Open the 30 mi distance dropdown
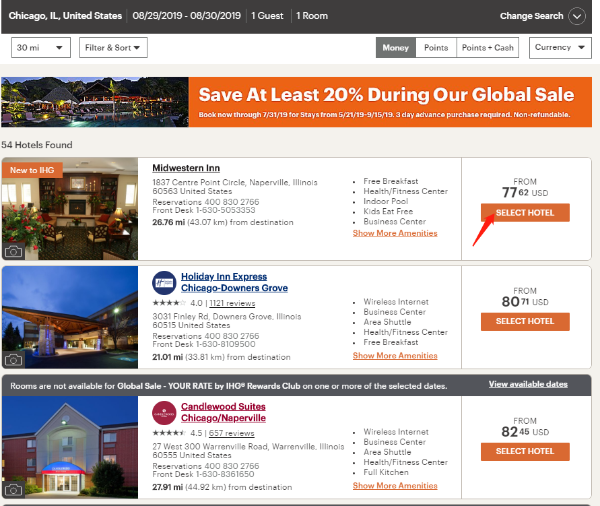This screenshot has height=506, width=600. click(x=41, y=47)
